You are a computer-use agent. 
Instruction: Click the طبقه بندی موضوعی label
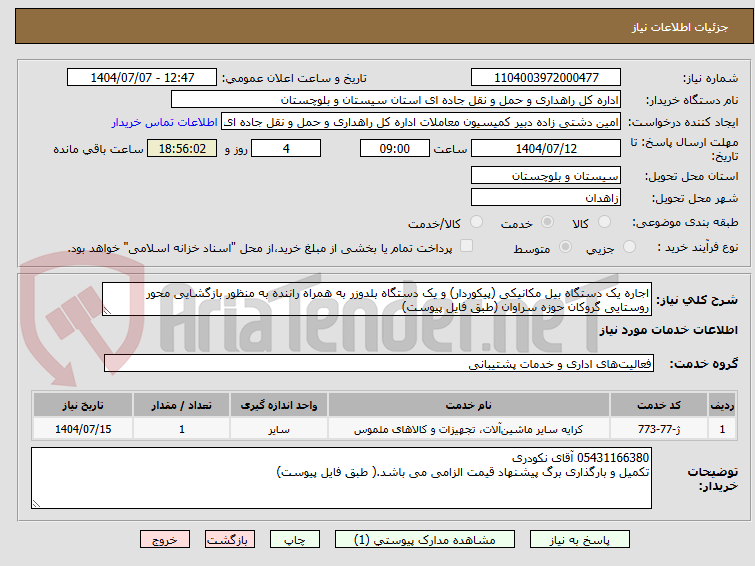[x=685, y=222]
